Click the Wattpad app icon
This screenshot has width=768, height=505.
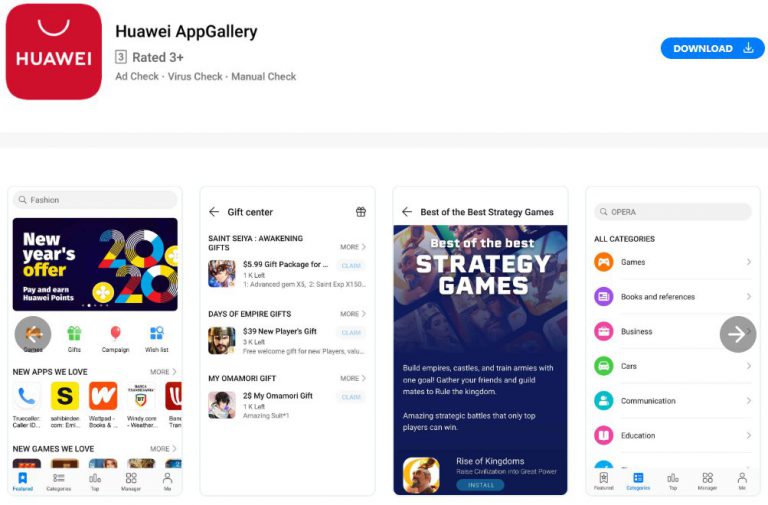coord(103,396)
